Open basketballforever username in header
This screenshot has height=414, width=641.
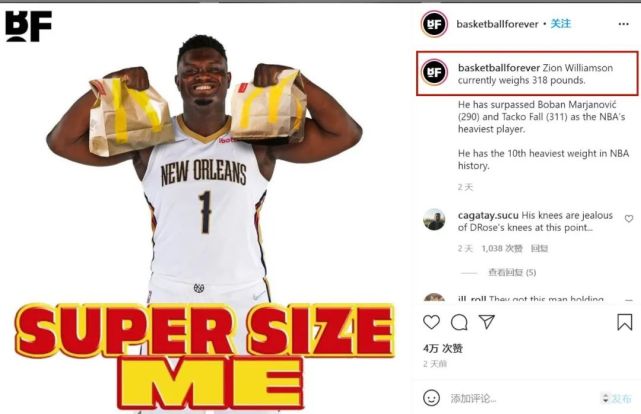[x=497, y=24]
